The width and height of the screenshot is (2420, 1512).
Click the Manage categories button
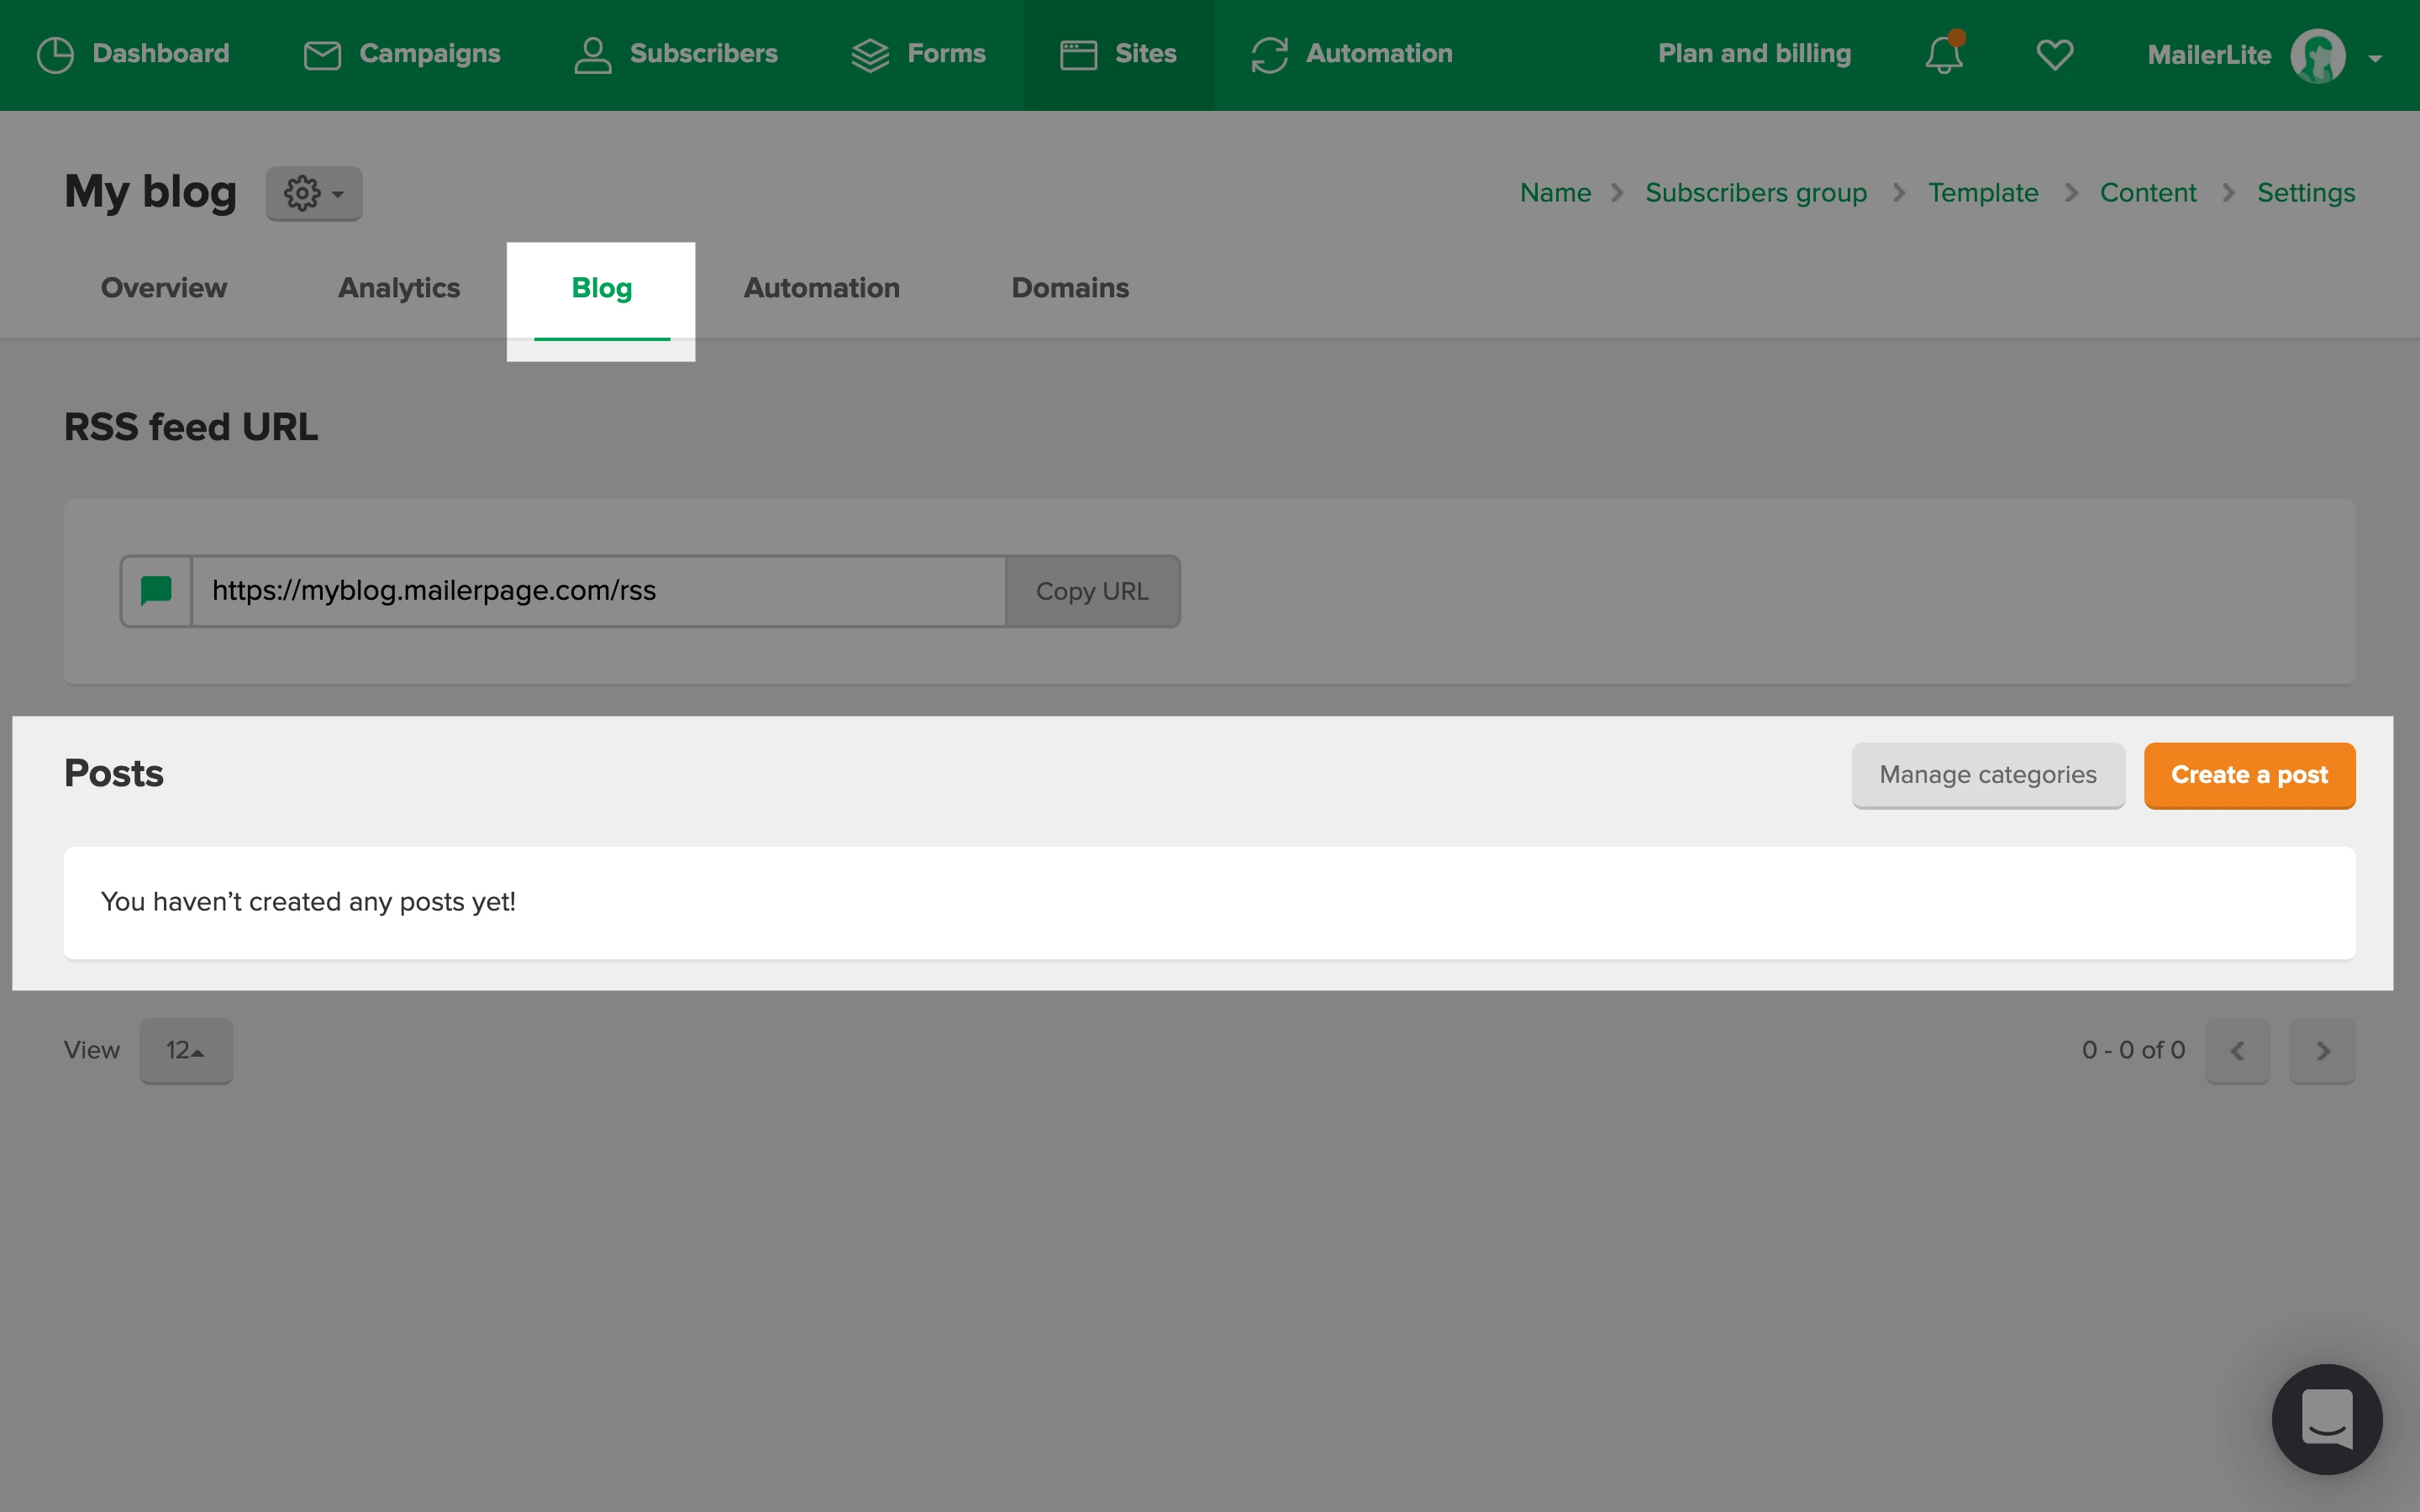coord(1987,775)
